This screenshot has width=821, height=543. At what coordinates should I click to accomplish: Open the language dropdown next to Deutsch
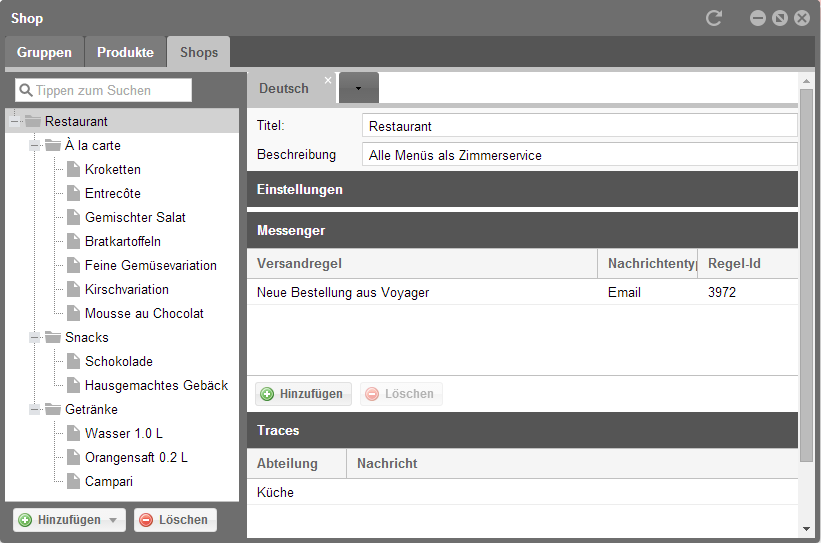pyautogui.click(x=358, y=88)
